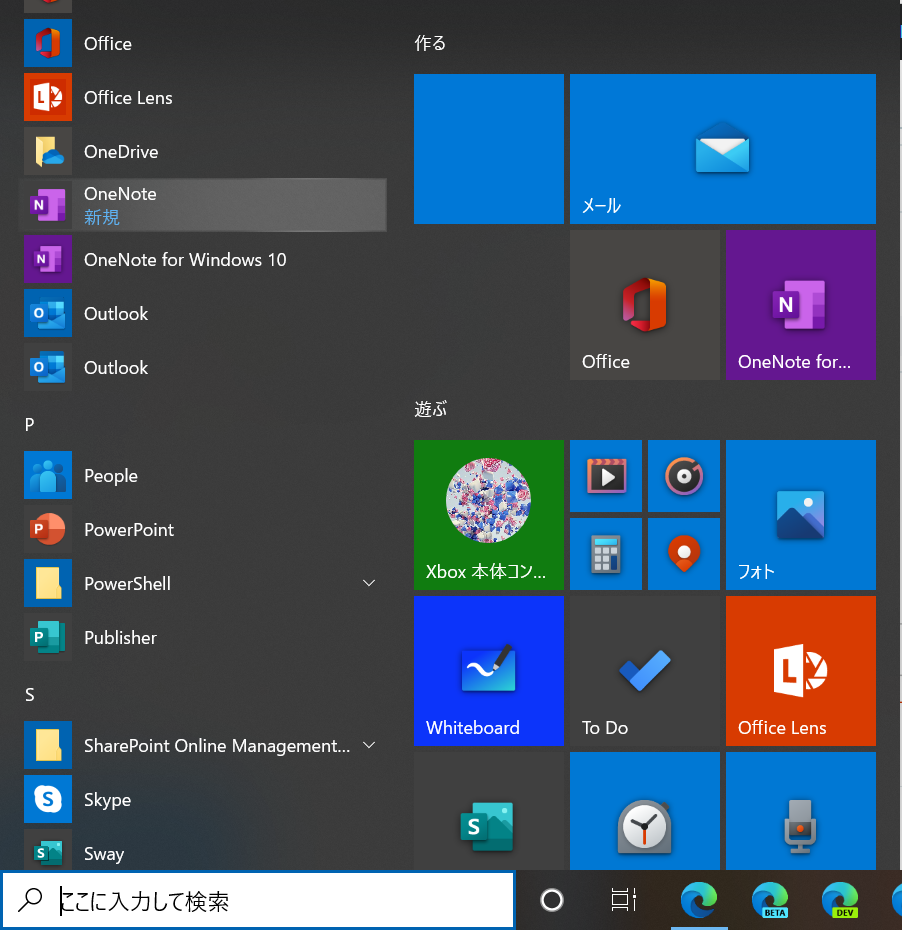Launch PowerPoint from app list
The image size is (902, 930).
(202, 529)
